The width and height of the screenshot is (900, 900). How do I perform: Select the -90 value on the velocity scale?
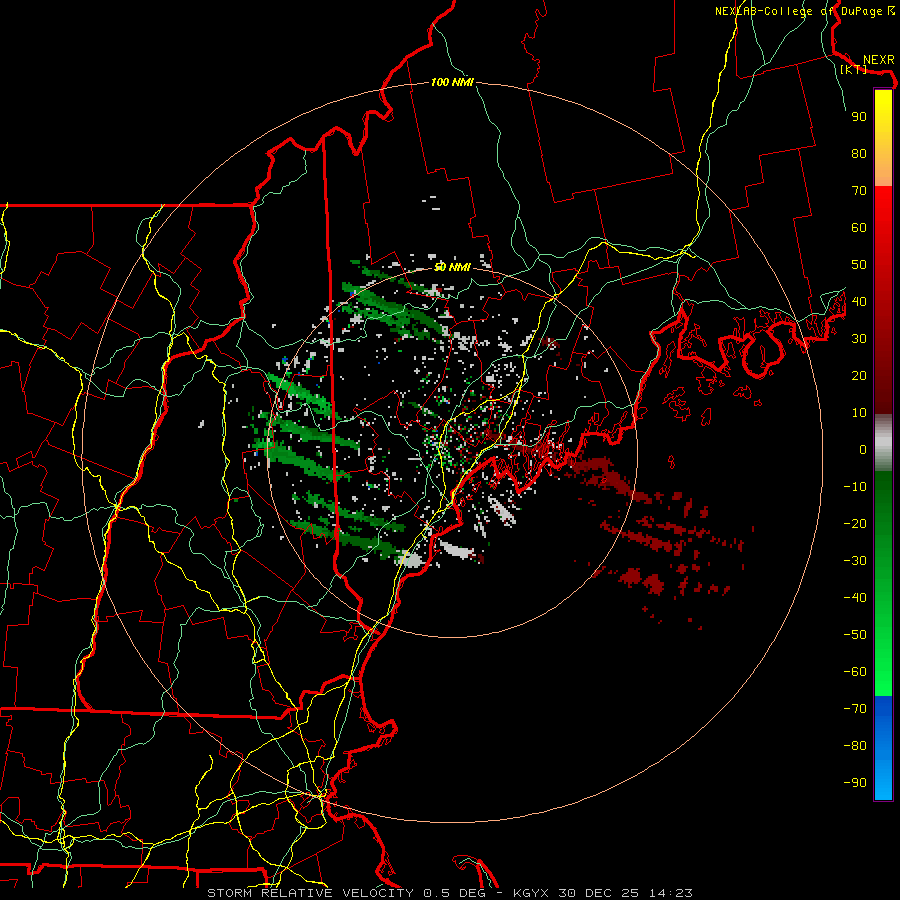click(x=855, y=783)
